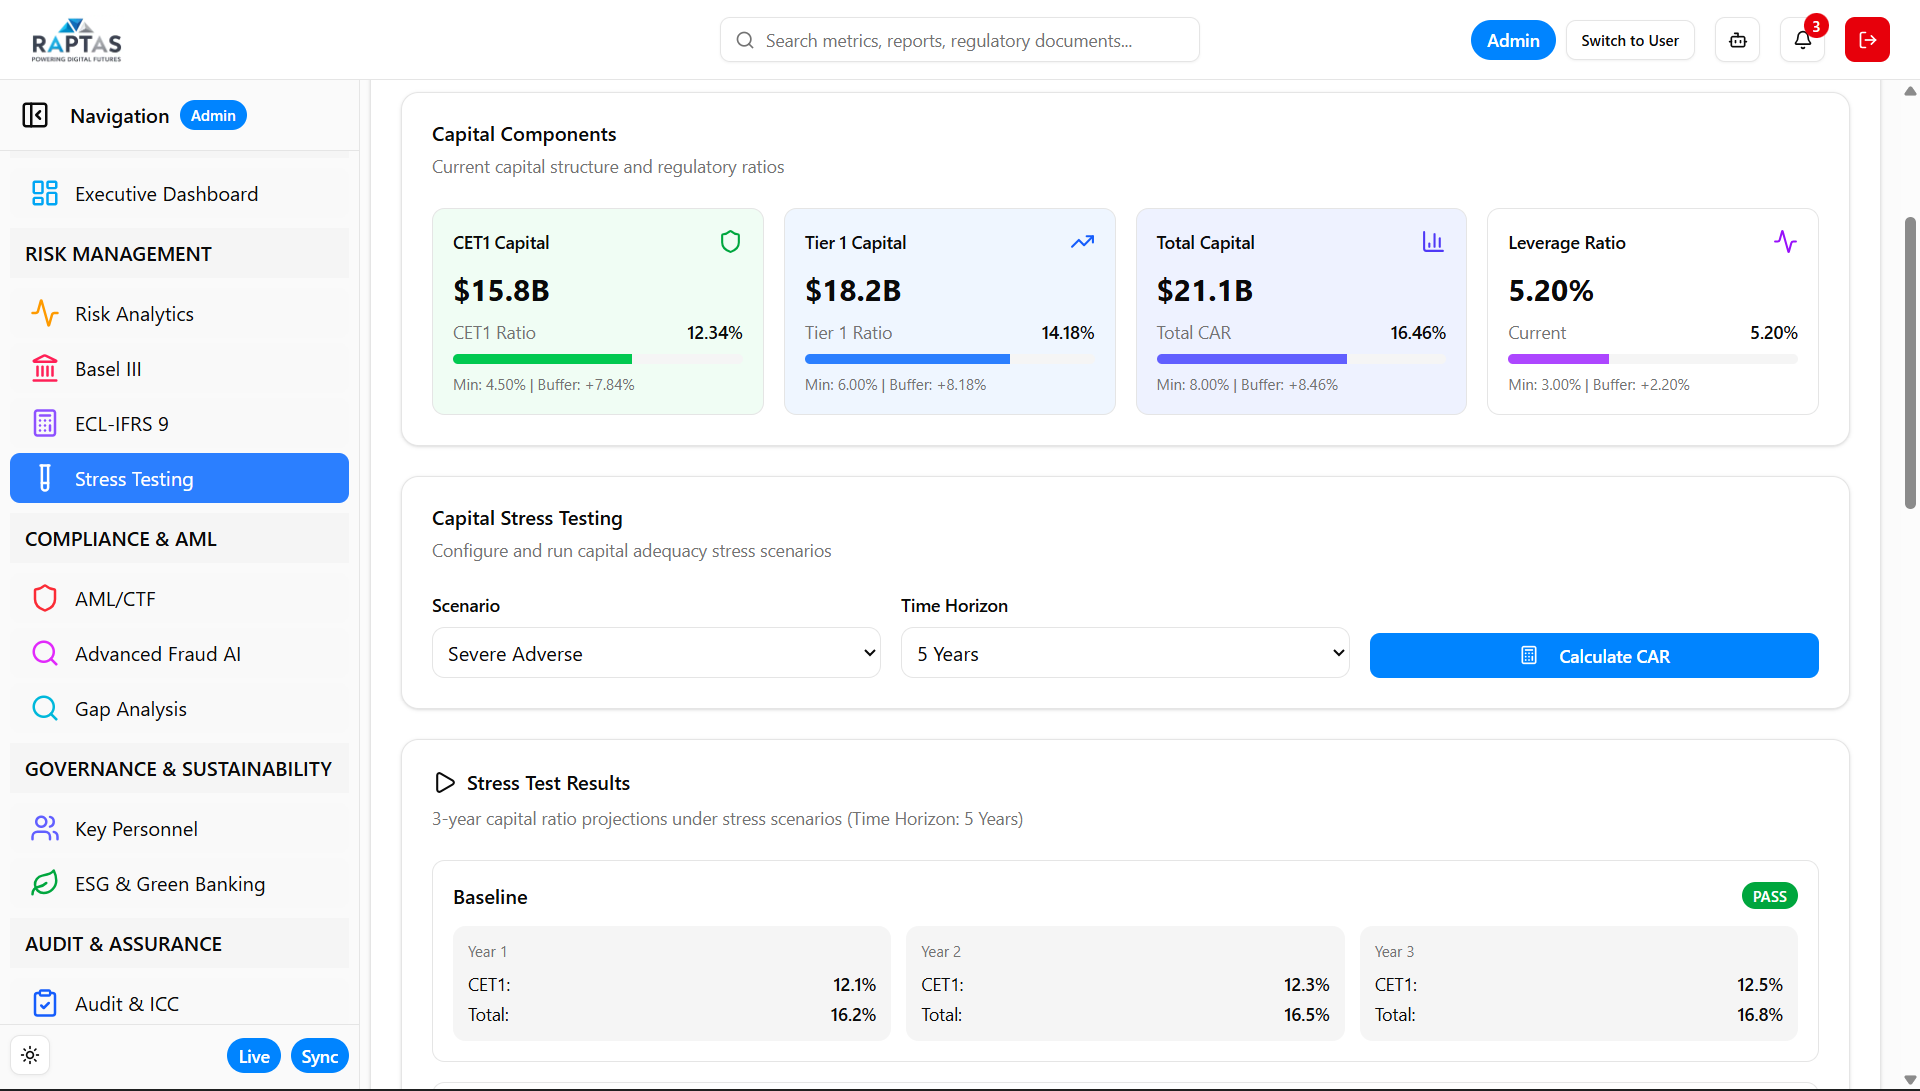Click the Total Capital bar chart icon
The height and width of the screenshot is (1091, 1920).
1433,242
